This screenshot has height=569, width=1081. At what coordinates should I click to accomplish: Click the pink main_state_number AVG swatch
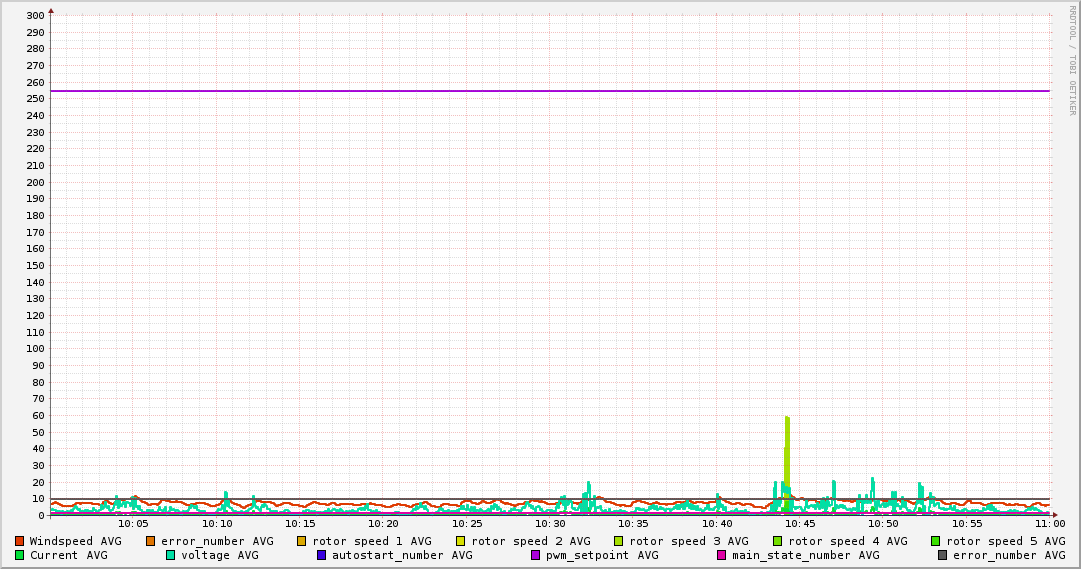[x=722, y=555]
